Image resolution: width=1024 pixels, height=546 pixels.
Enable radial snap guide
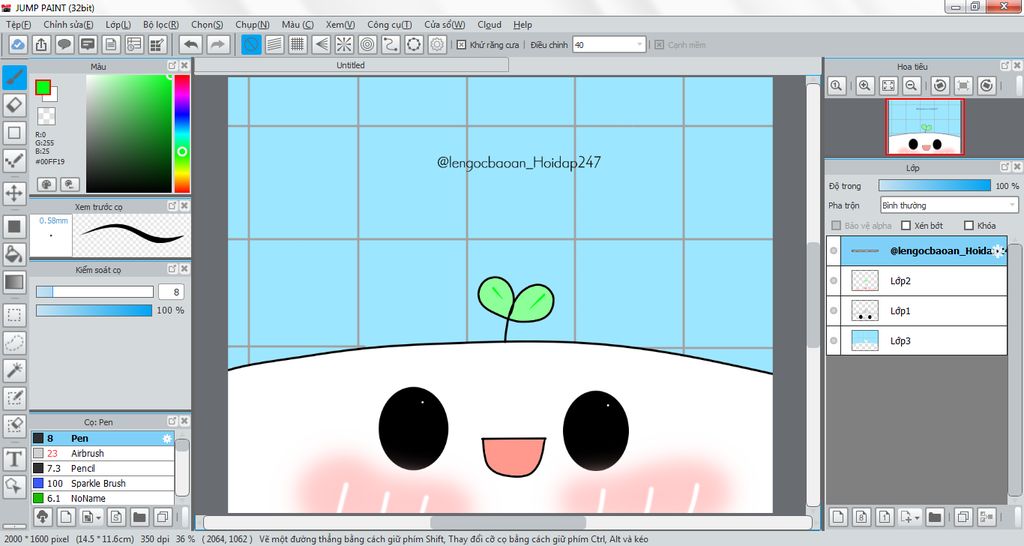344,44
